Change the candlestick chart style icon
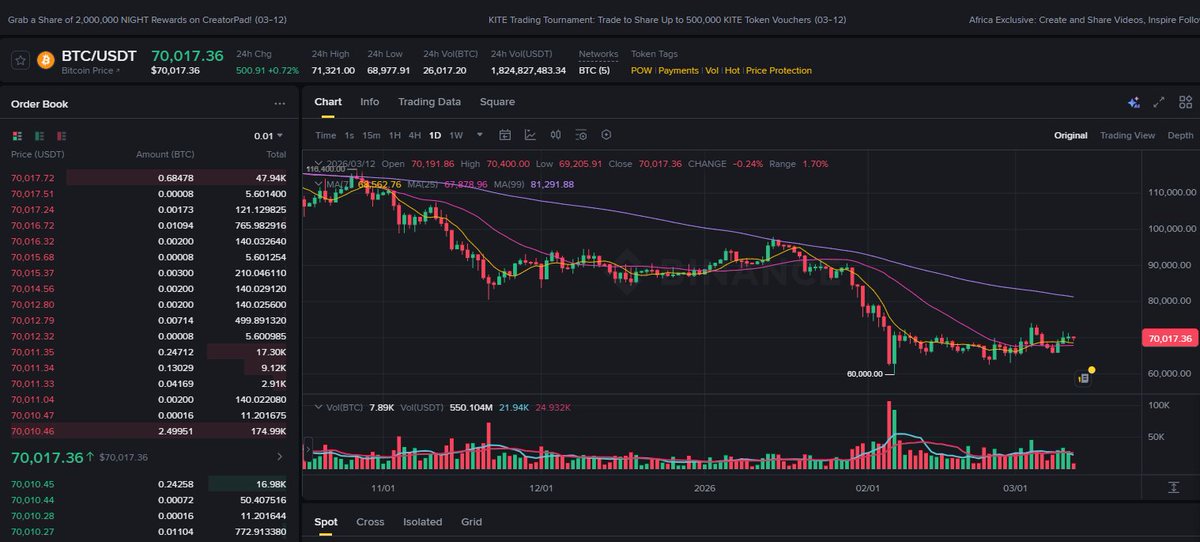Image resolution: width=1200 pixels, height=542 pixels. (x=555, y=135)
